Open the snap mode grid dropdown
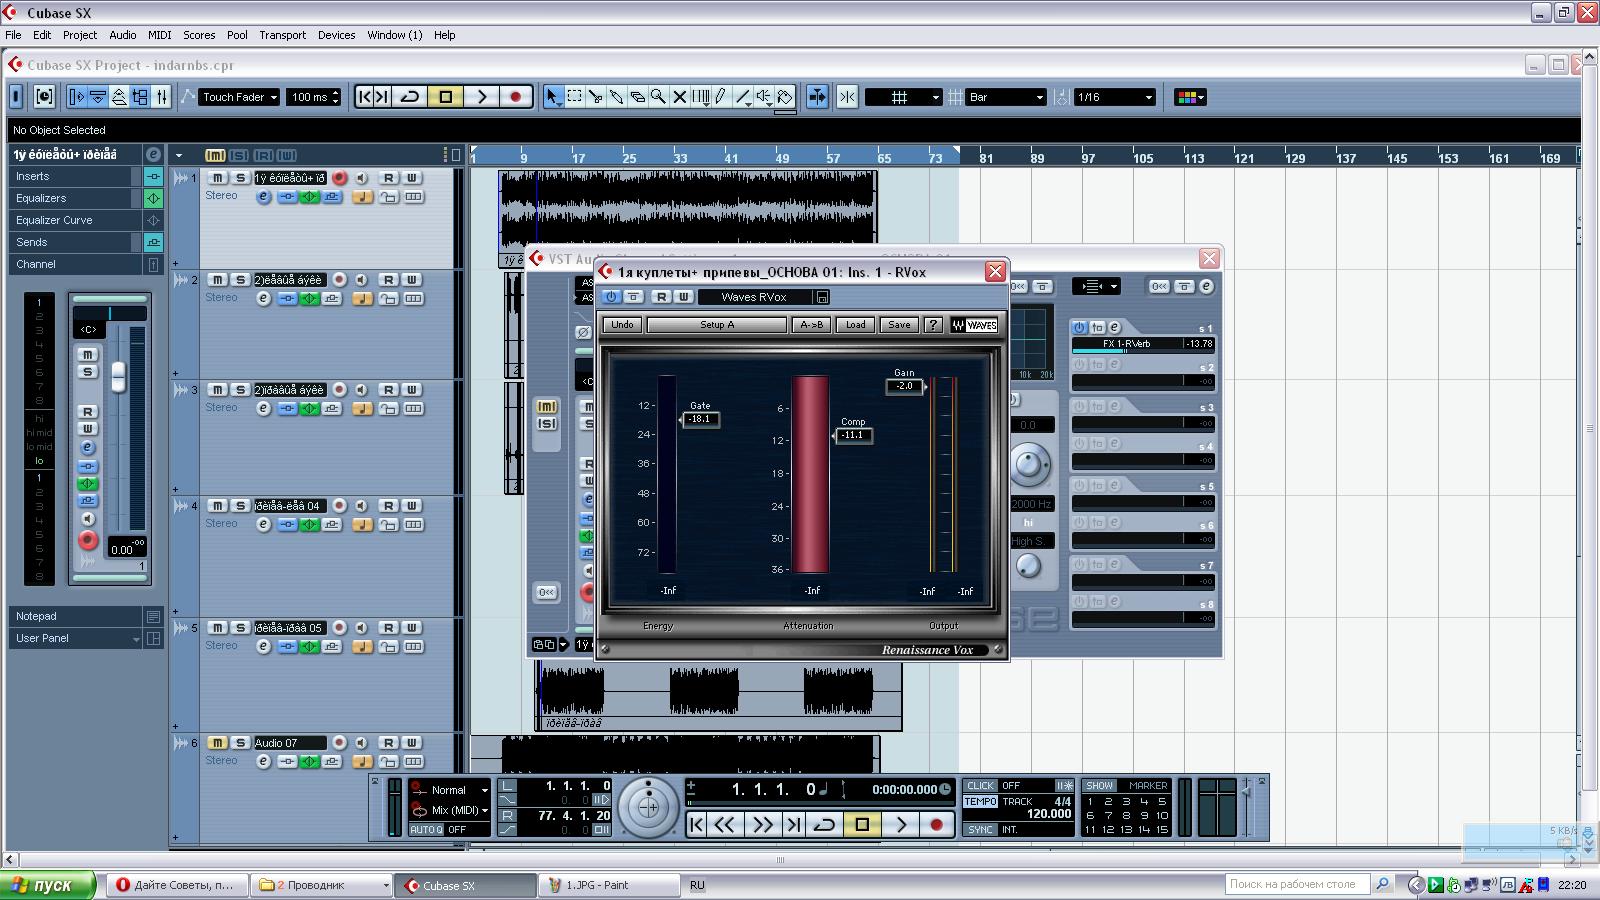The width and height of the screenshot is (1600, 900). coord(904,97)
